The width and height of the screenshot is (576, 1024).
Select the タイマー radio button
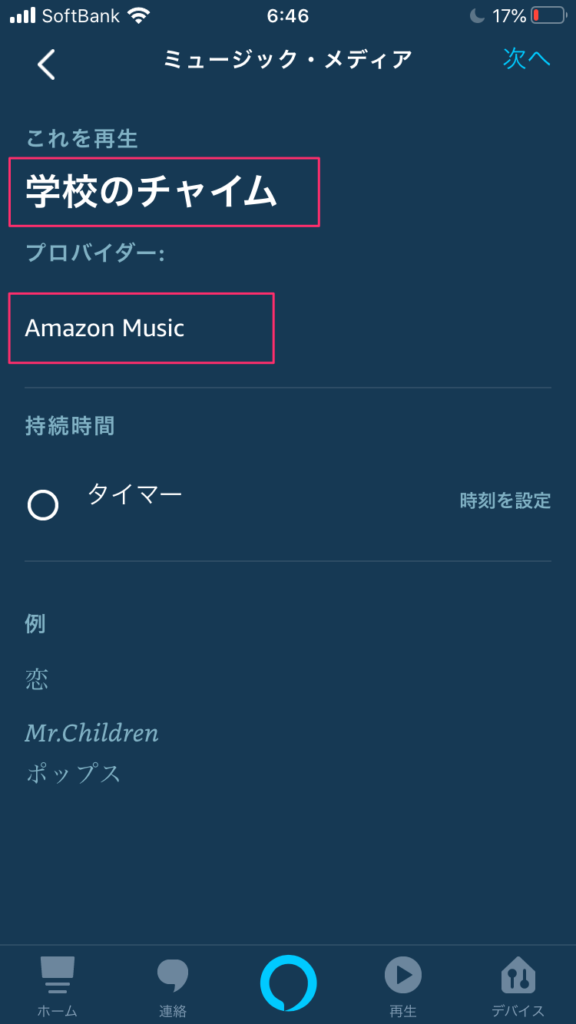43,505
